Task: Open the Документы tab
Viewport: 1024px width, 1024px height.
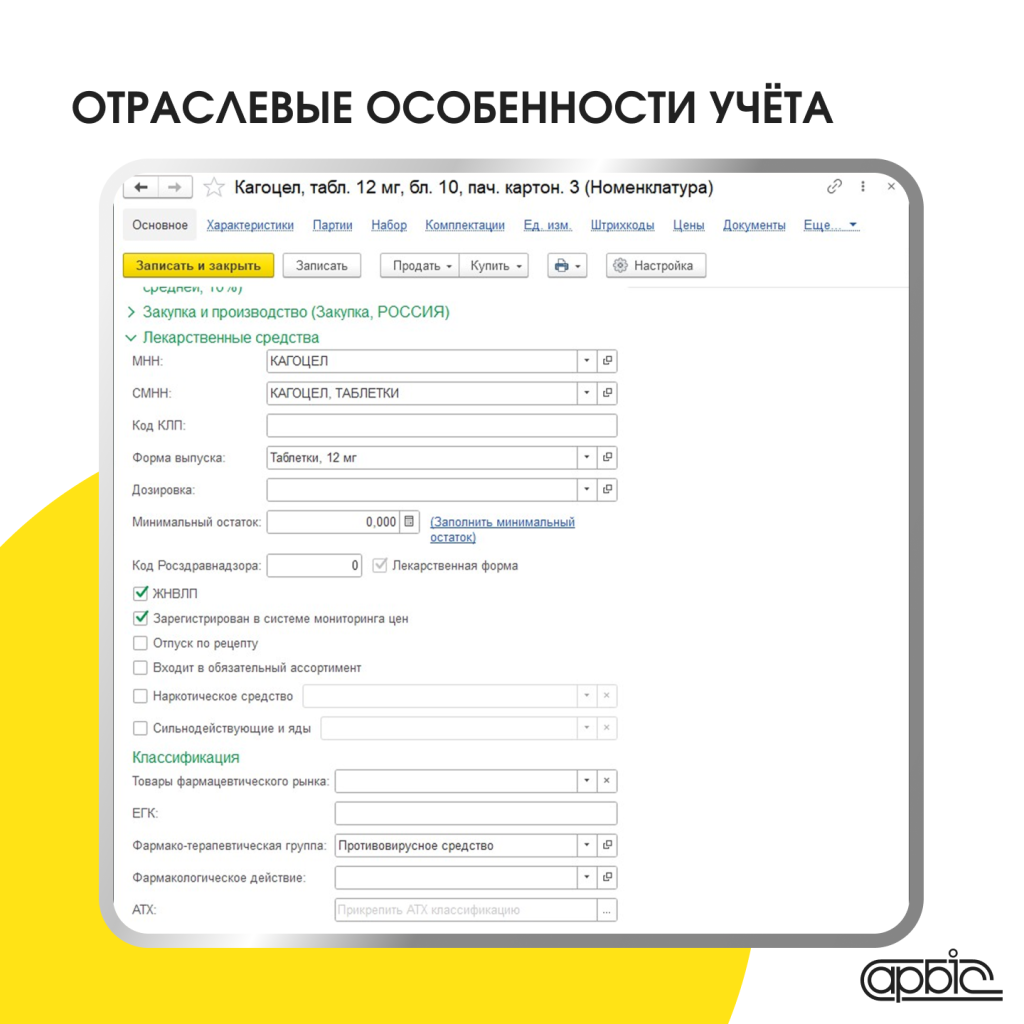Action: pos(754,225)
